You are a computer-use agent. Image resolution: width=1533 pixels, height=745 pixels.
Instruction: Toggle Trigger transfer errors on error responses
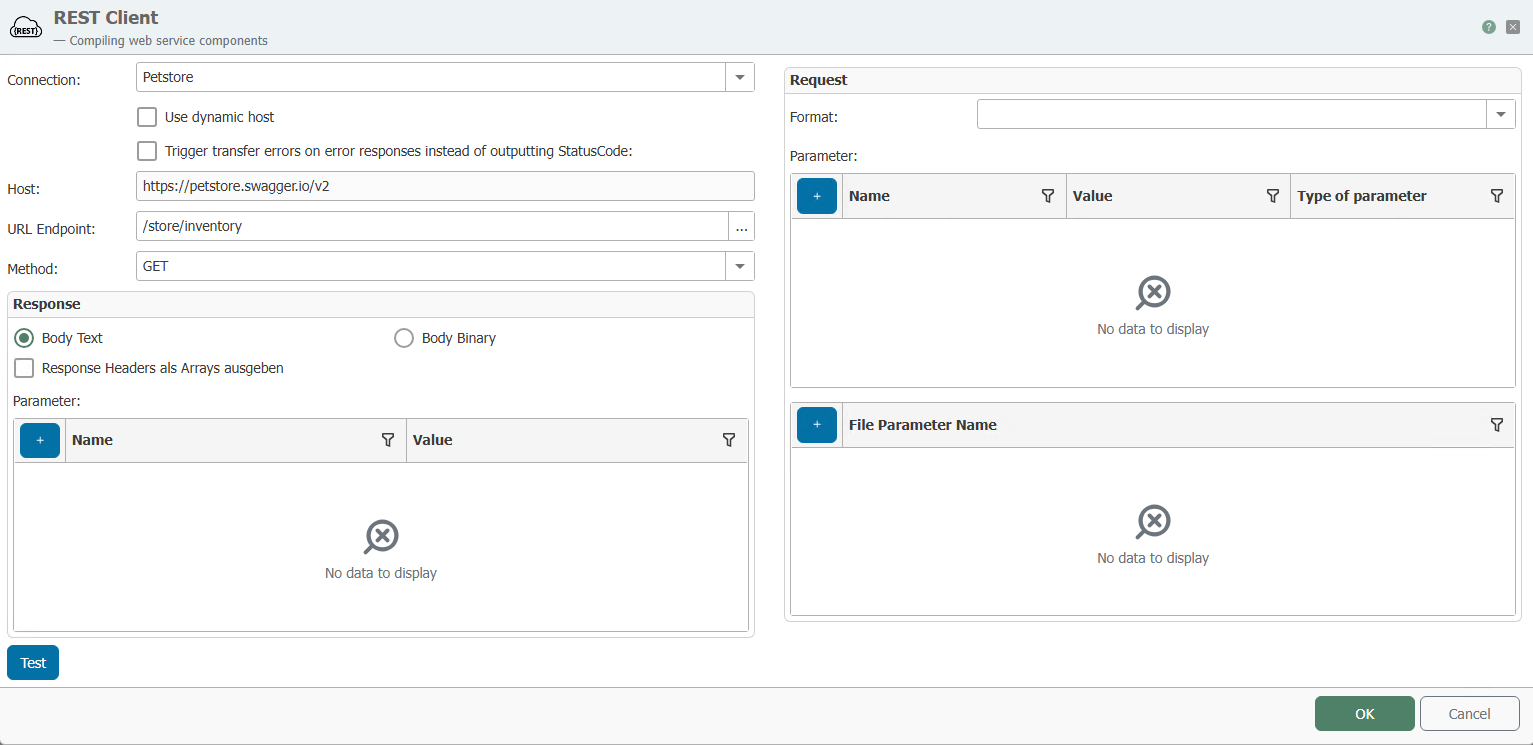[147, 151]
